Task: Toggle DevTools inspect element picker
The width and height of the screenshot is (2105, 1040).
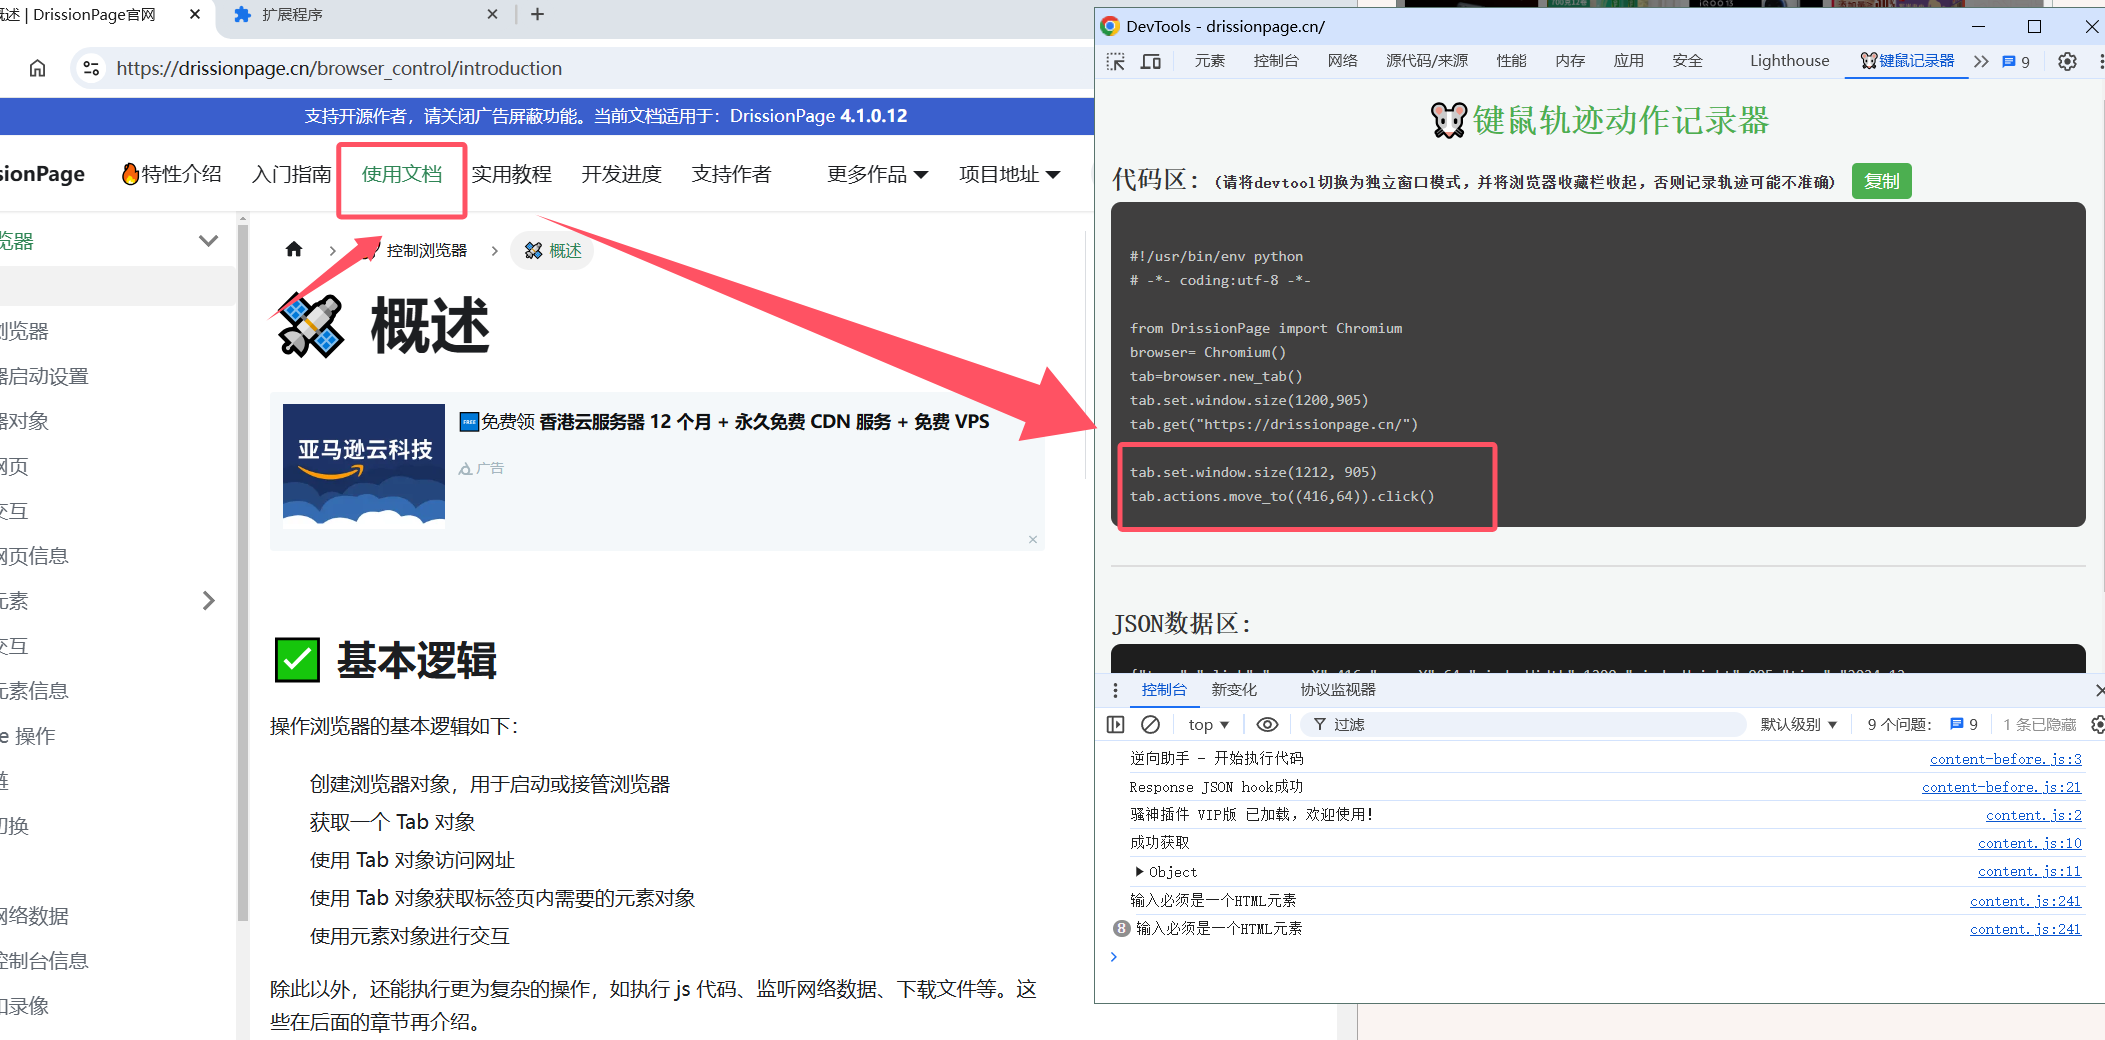Action: point(1116,61)
